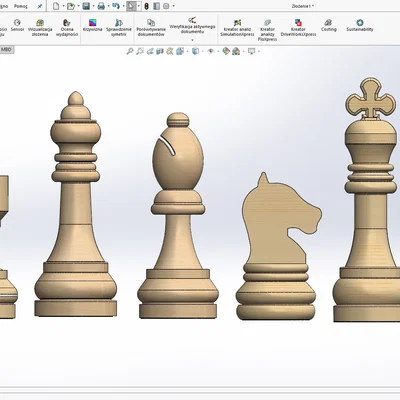Click Dynamic Annotation Views icon

pyautogui.click(x=170, y=51)
